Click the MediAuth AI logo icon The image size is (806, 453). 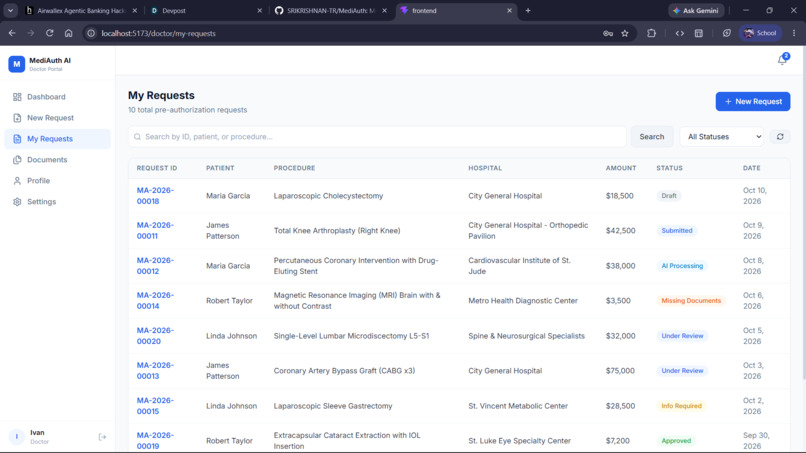(x=16, y=64)
